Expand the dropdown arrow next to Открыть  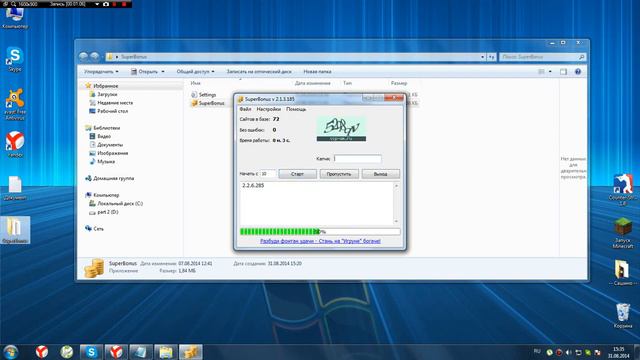(x=163, y=72)
